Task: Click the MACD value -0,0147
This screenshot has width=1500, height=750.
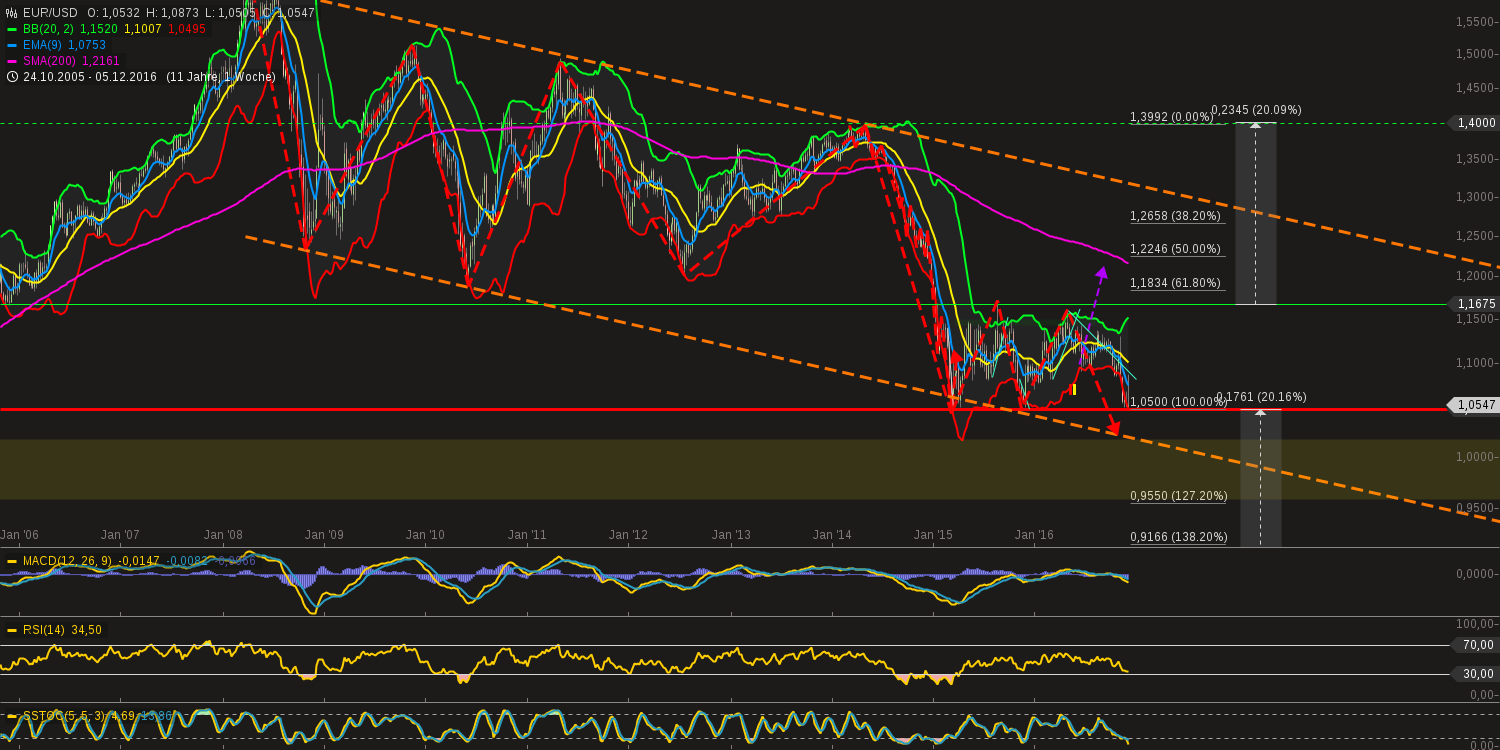Action: click(x=138, y=561)
